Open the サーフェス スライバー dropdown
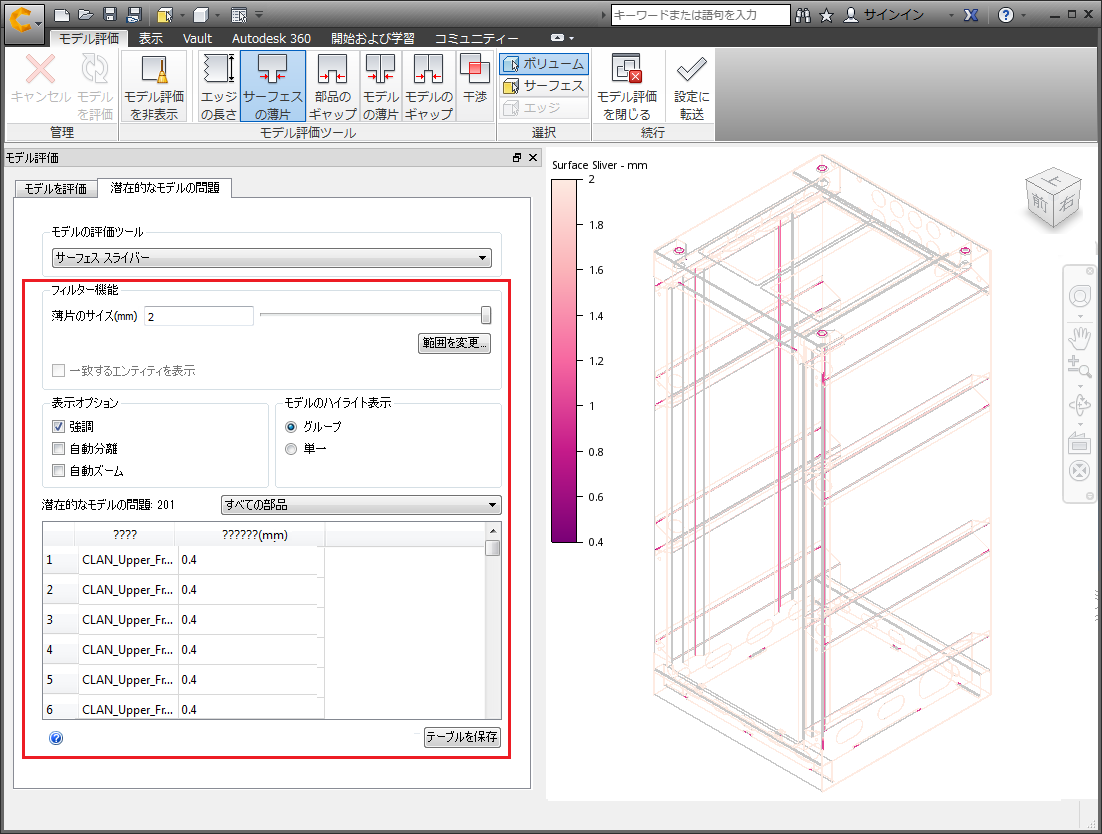Viewport: 1102px width, 834px height. [x=272, y=258]
